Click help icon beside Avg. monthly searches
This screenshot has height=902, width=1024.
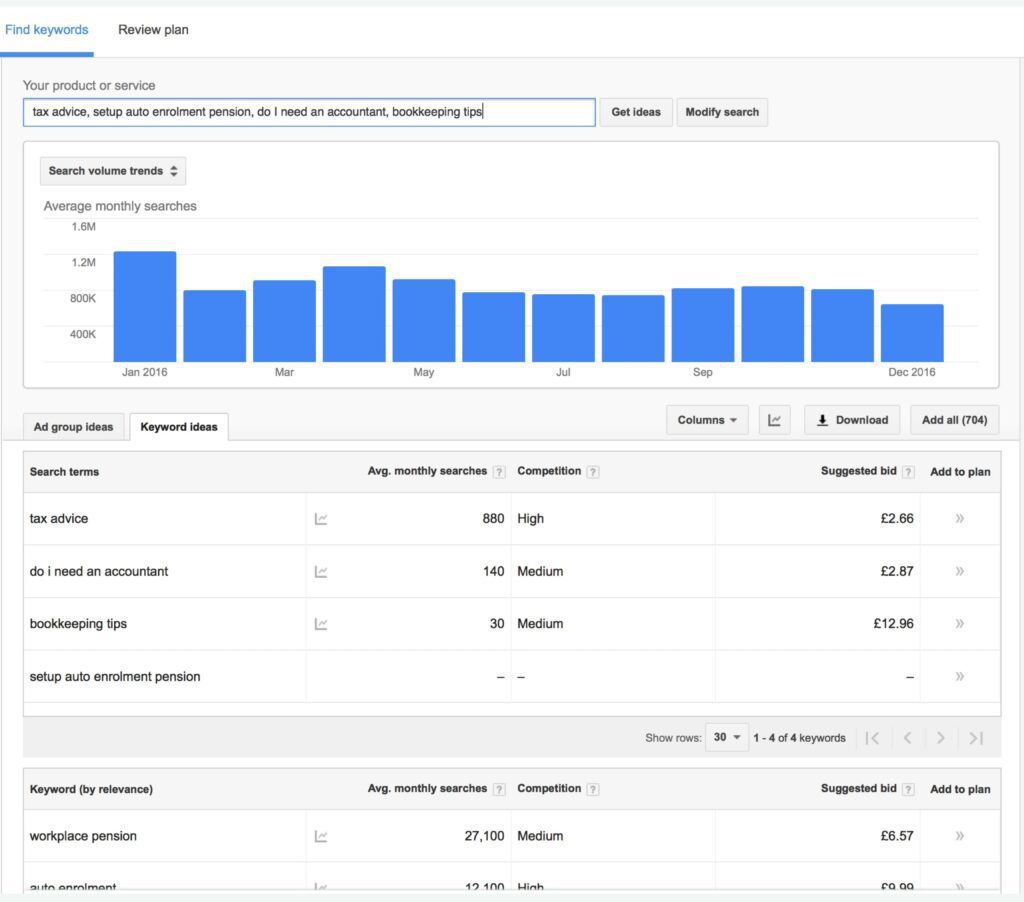(x=499, y=471)
